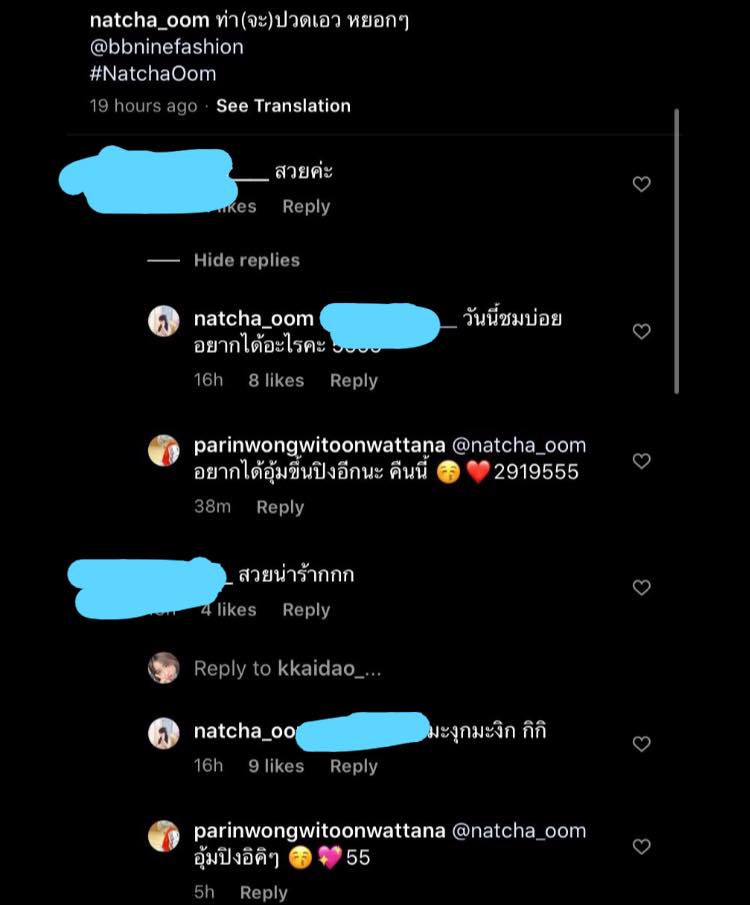Reply to parinwongwitoonwattana's 38m comment

click(280, 507)
